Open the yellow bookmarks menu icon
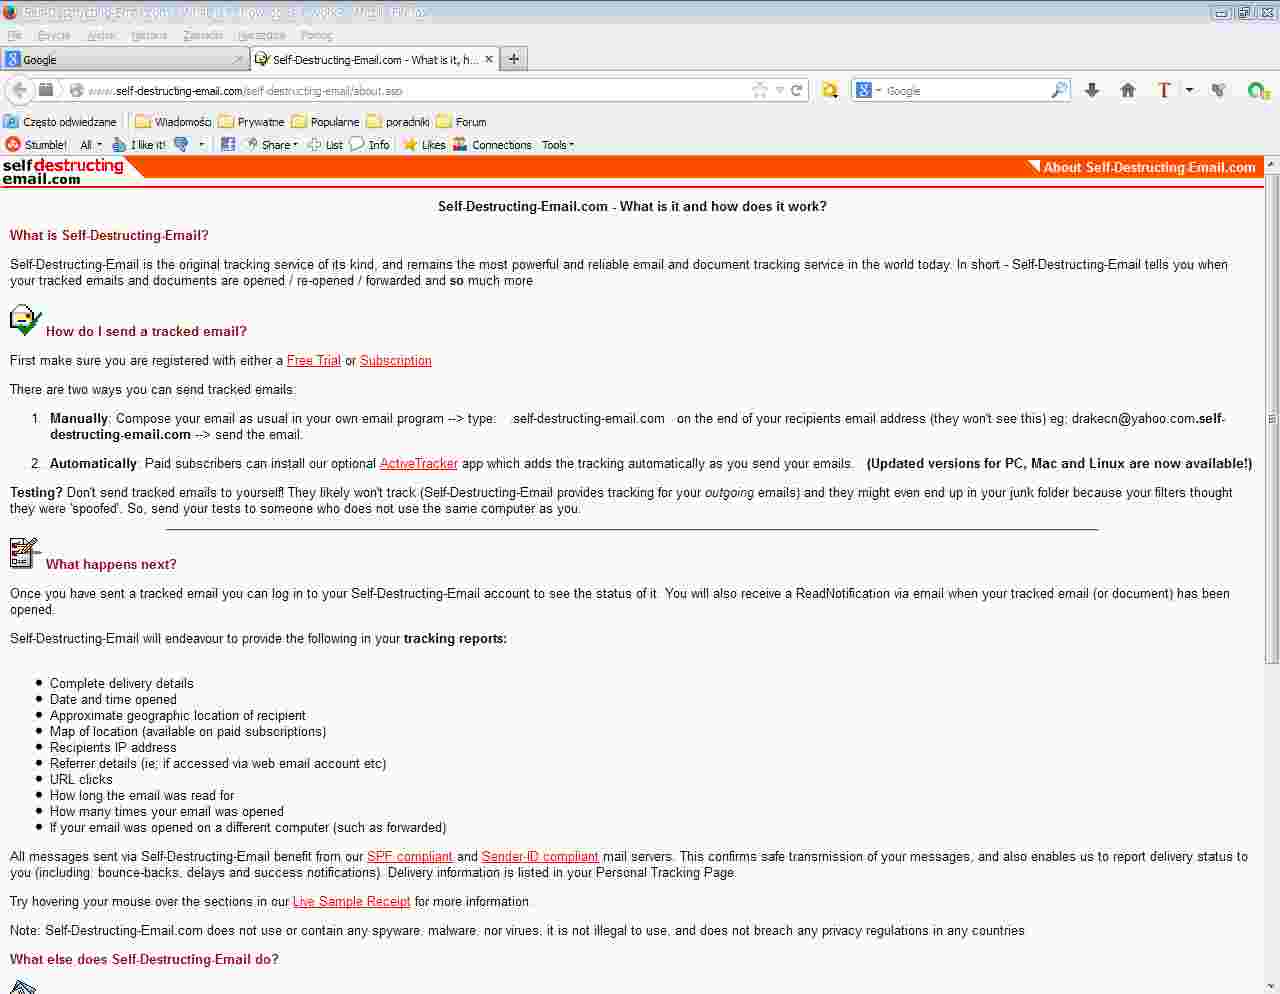The image size is (1280, 994). 830,90
